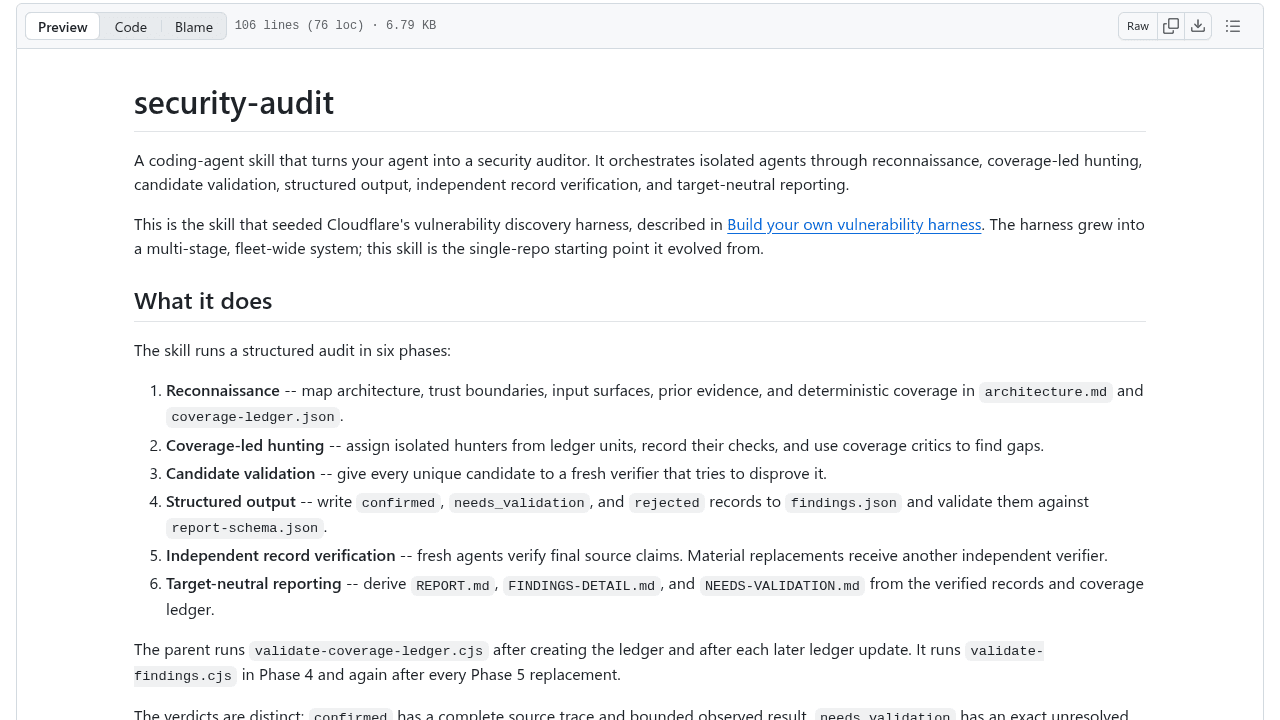Select the 'findings.json' code label

[x=844, y=503]
